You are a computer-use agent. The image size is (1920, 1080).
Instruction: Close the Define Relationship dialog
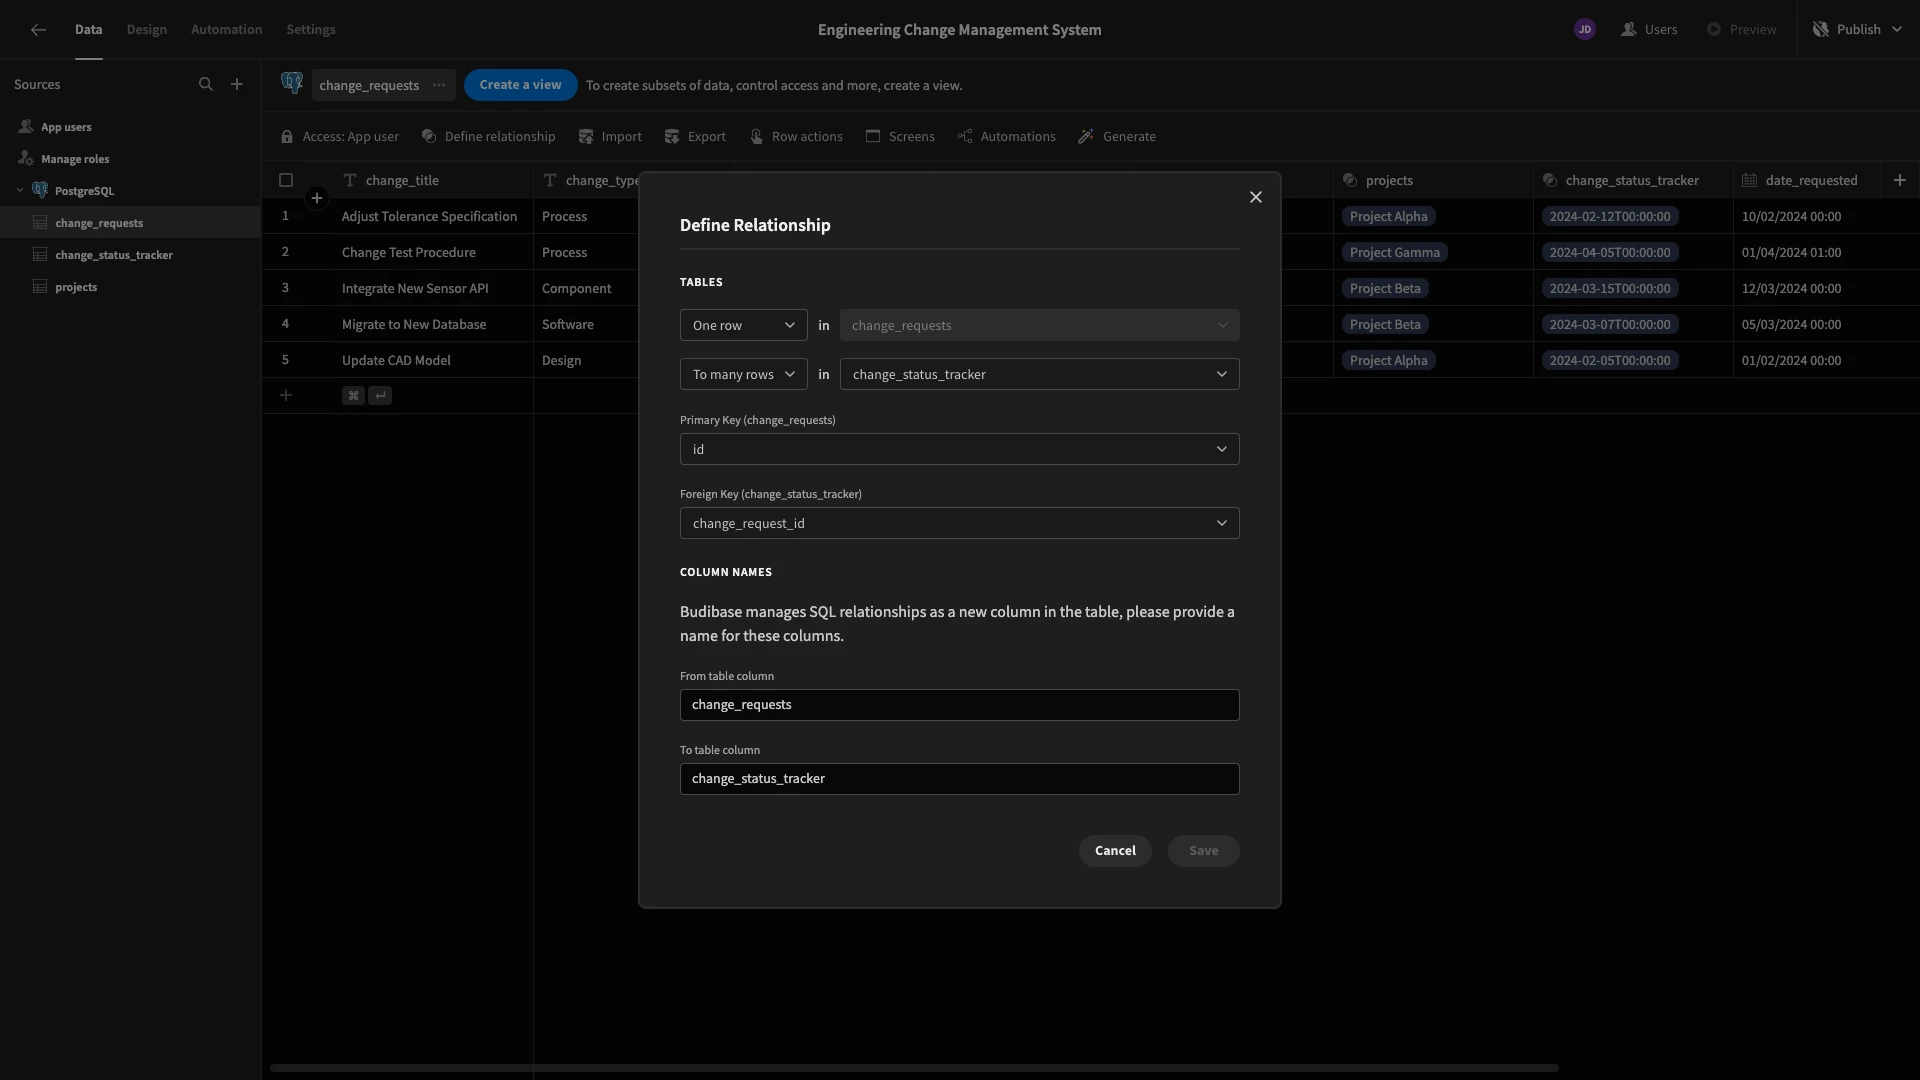point(1256,198)
